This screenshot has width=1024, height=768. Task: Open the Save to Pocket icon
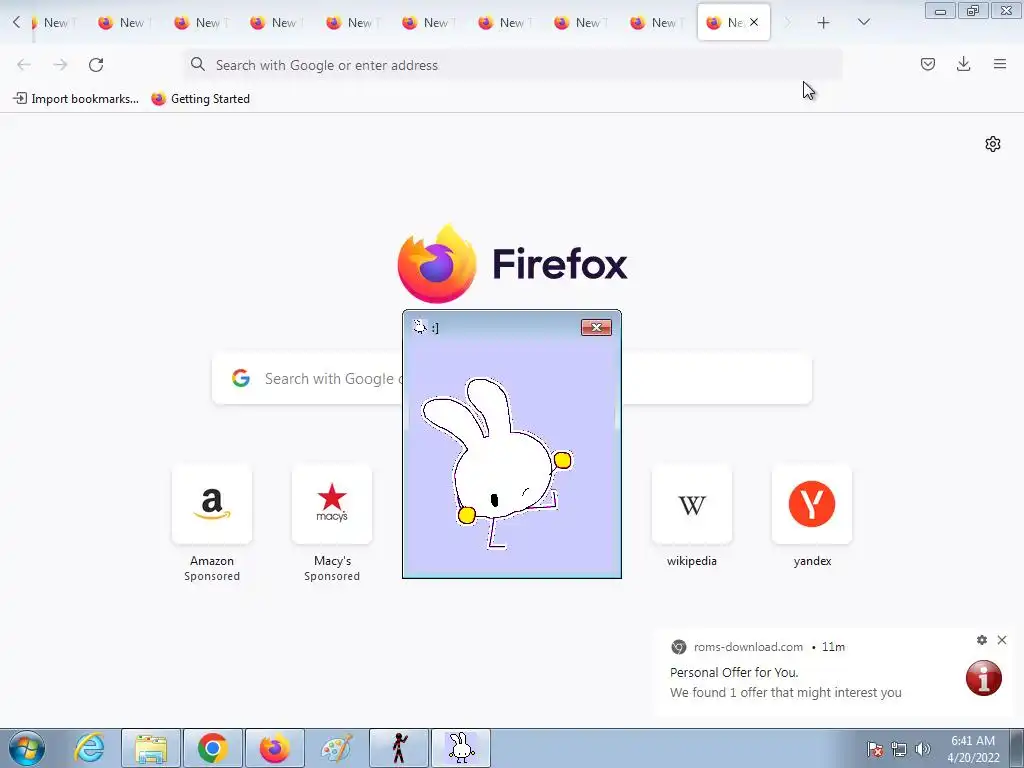pos(927,64)
